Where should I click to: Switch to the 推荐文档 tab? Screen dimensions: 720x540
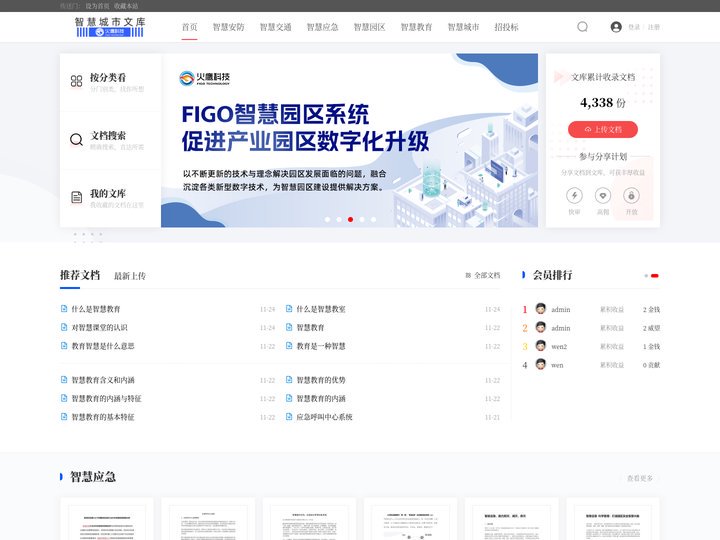pyautogui.click(x=80, y=275)
